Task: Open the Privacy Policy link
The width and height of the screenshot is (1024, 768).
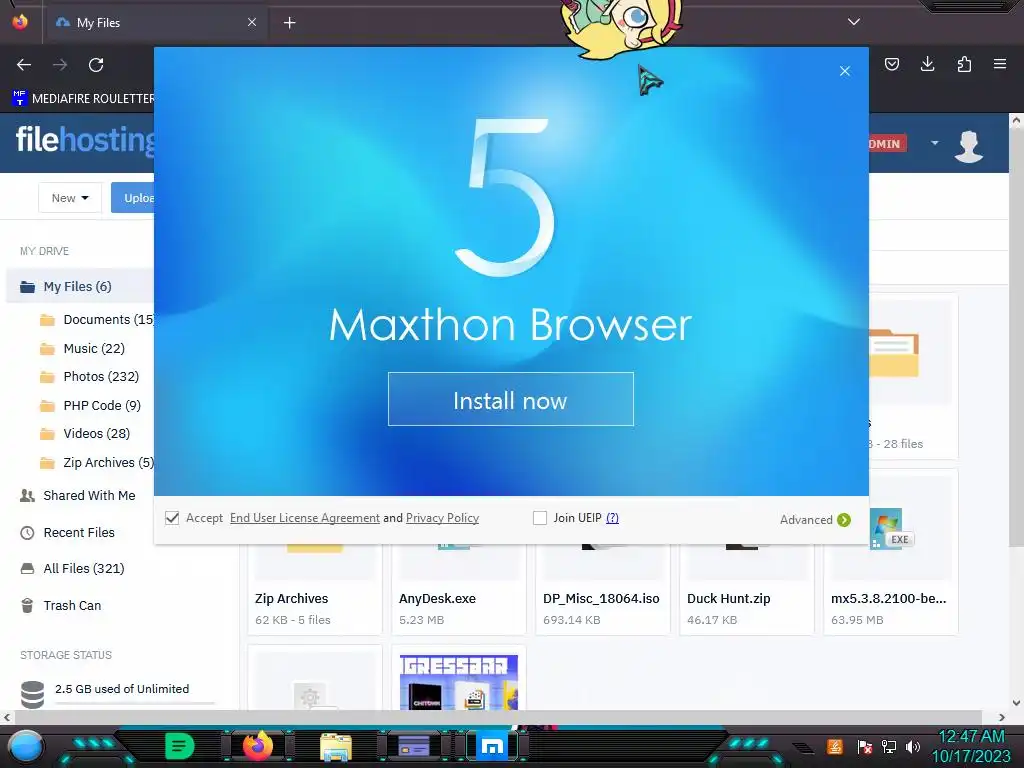Action: pos(442,518)
